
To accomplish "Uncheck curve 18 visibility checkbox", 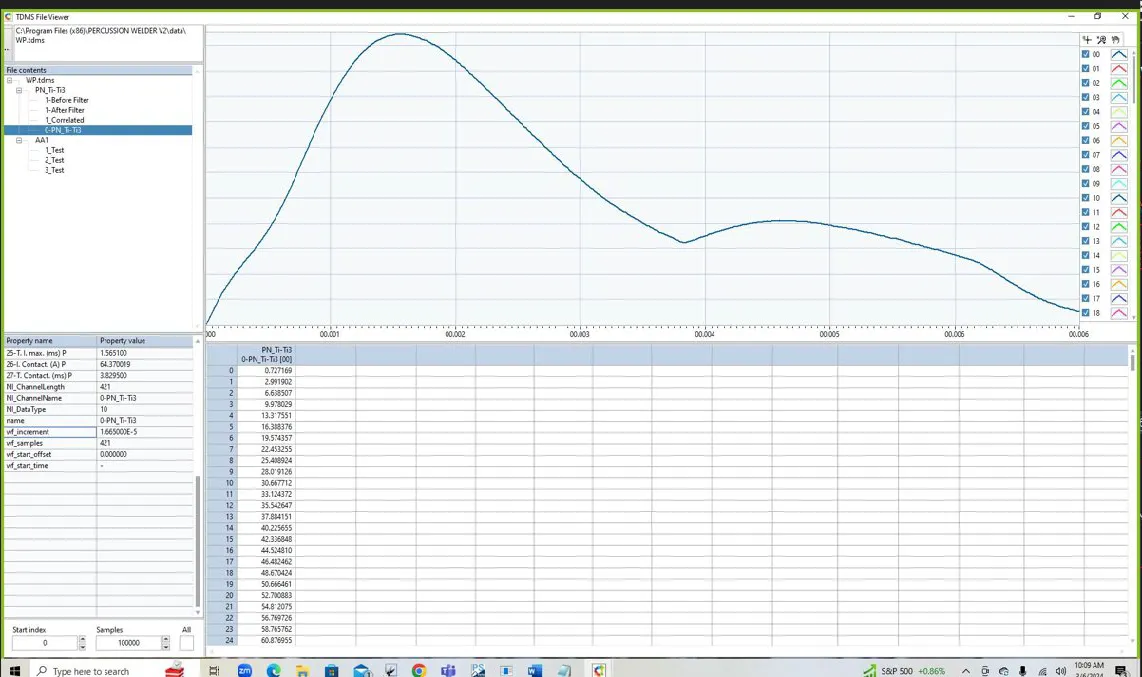I will click(1085, 313).
